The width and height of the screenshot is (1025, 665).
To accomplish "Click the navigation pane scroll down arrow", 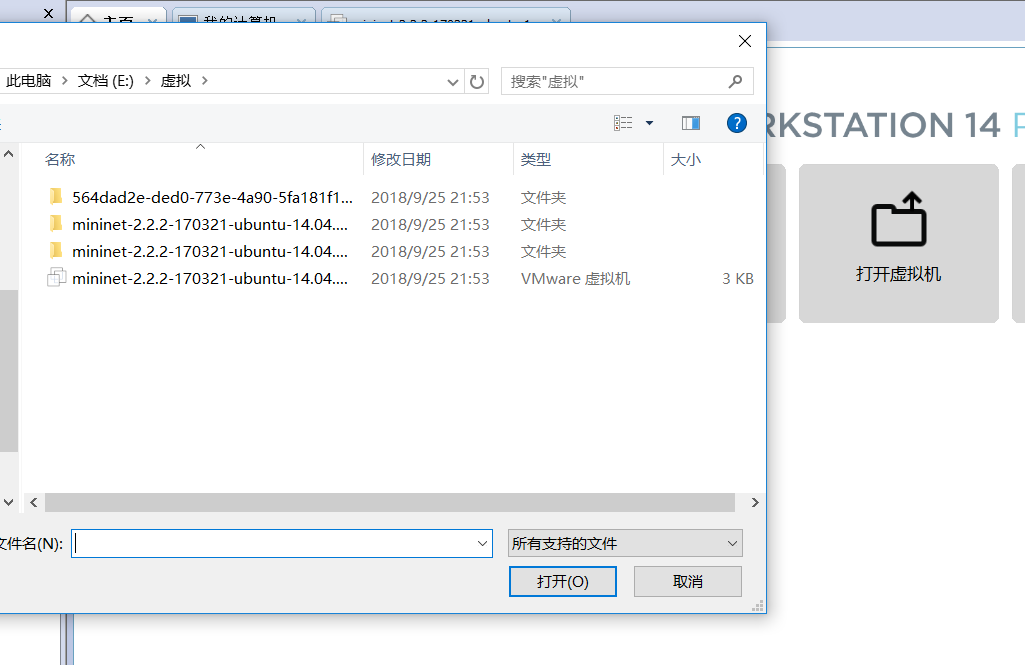I will click(x=8, y=502).
